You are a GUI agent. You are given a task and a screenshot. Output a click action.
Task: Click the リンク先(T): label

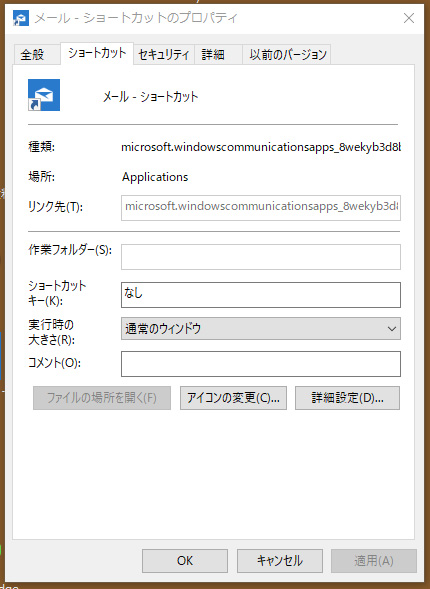click(x=56, y=207)
